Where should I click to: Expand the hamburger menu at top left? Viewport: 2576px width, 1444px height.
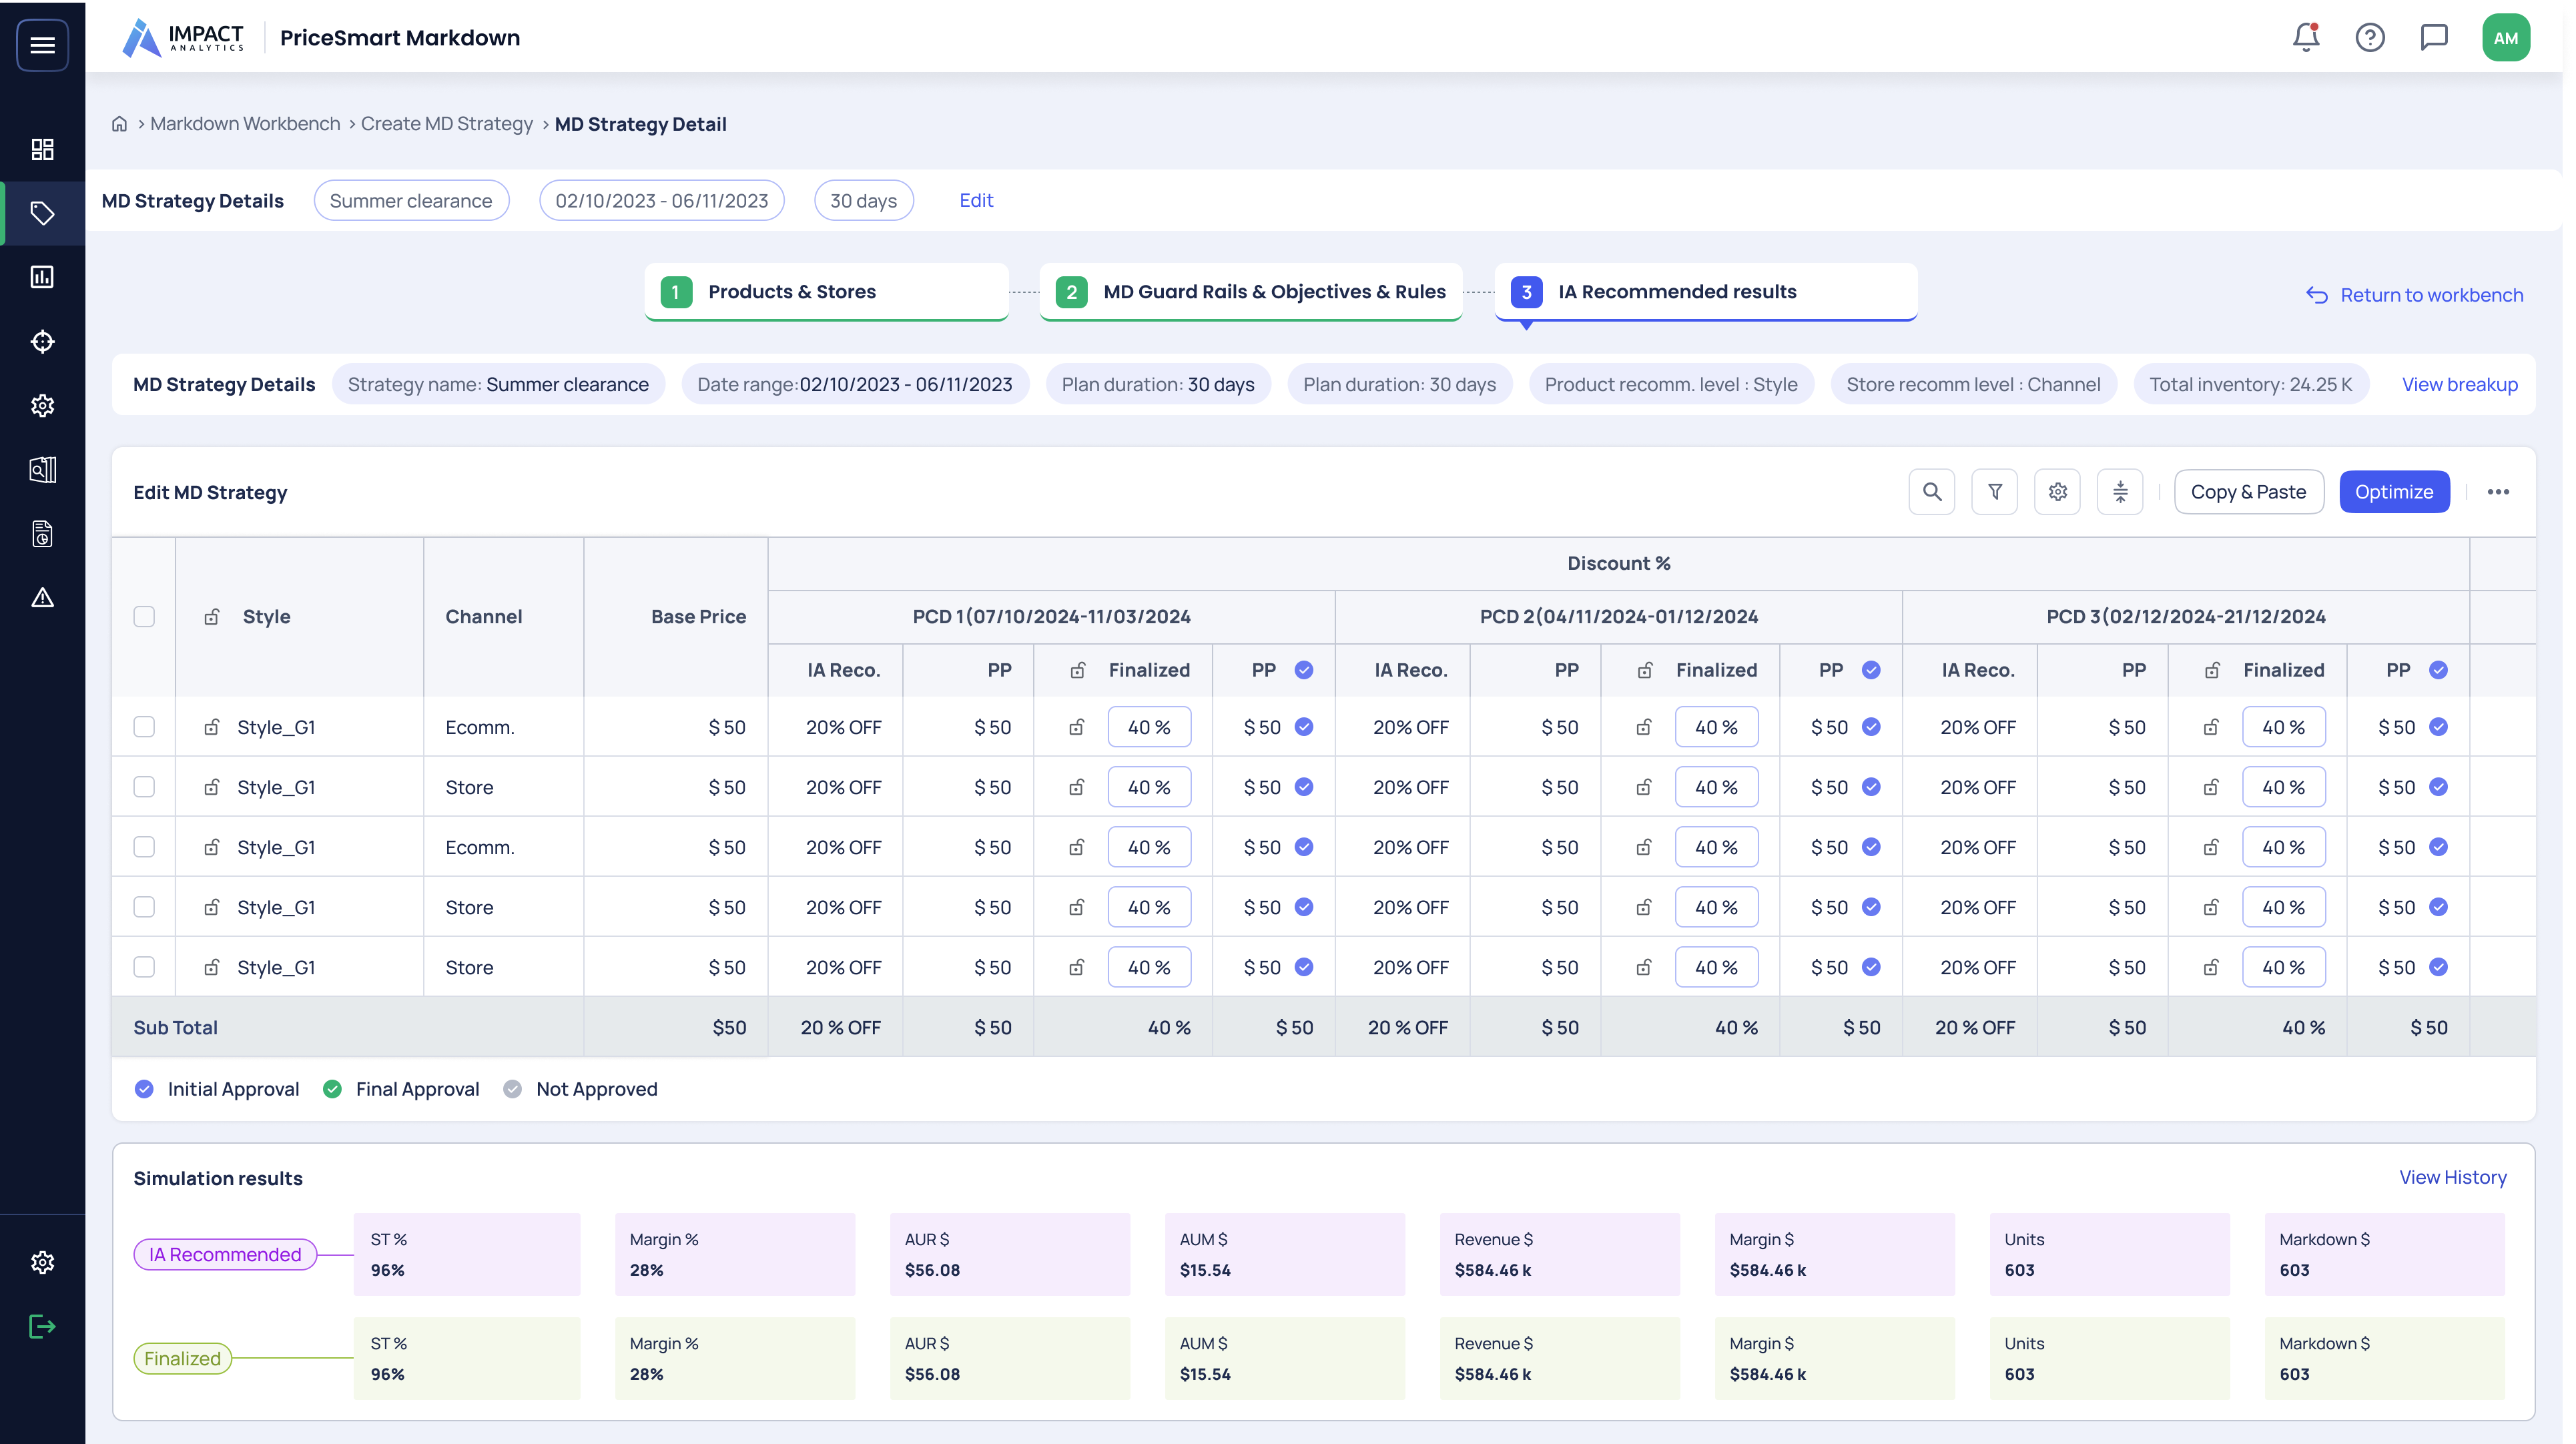(42, 45)
